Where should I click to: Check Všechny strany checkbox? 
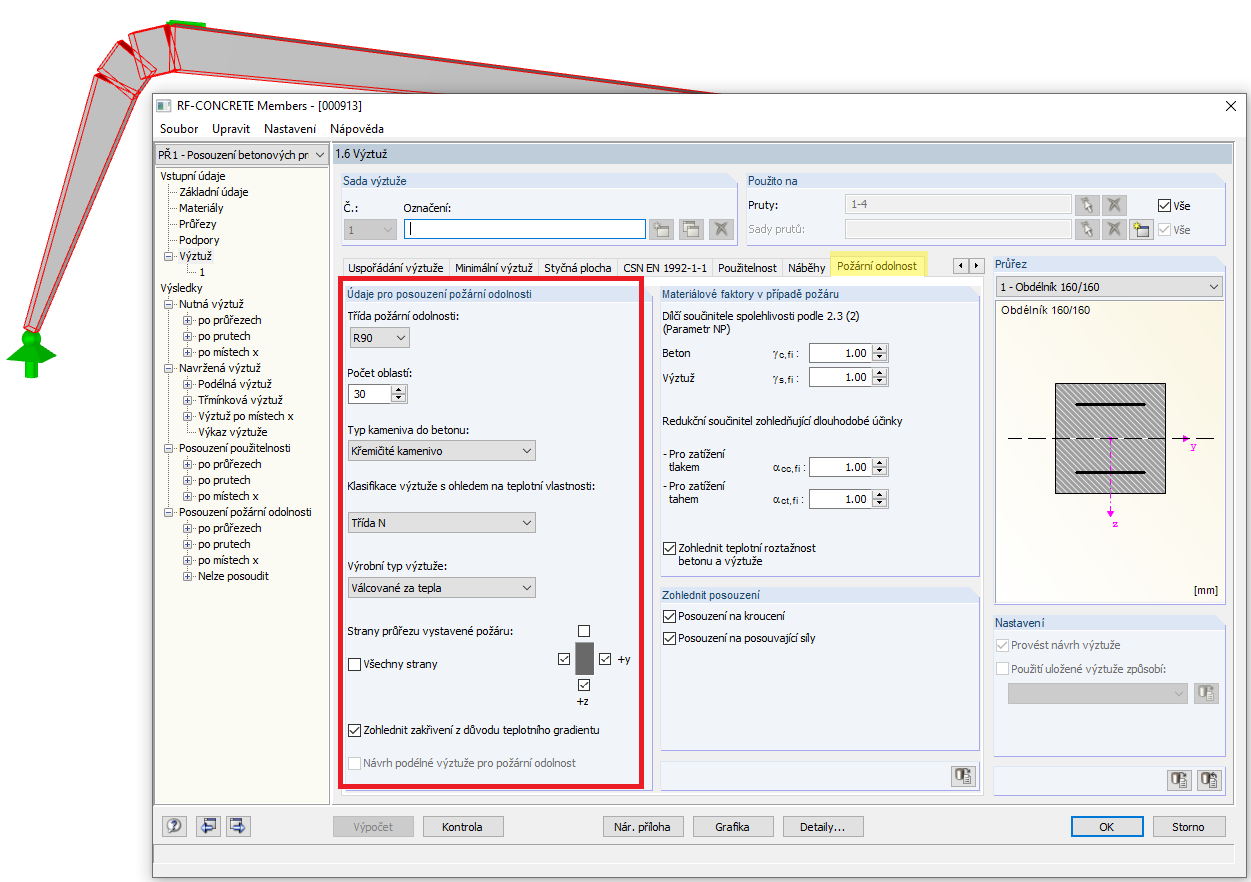(354, 664)
